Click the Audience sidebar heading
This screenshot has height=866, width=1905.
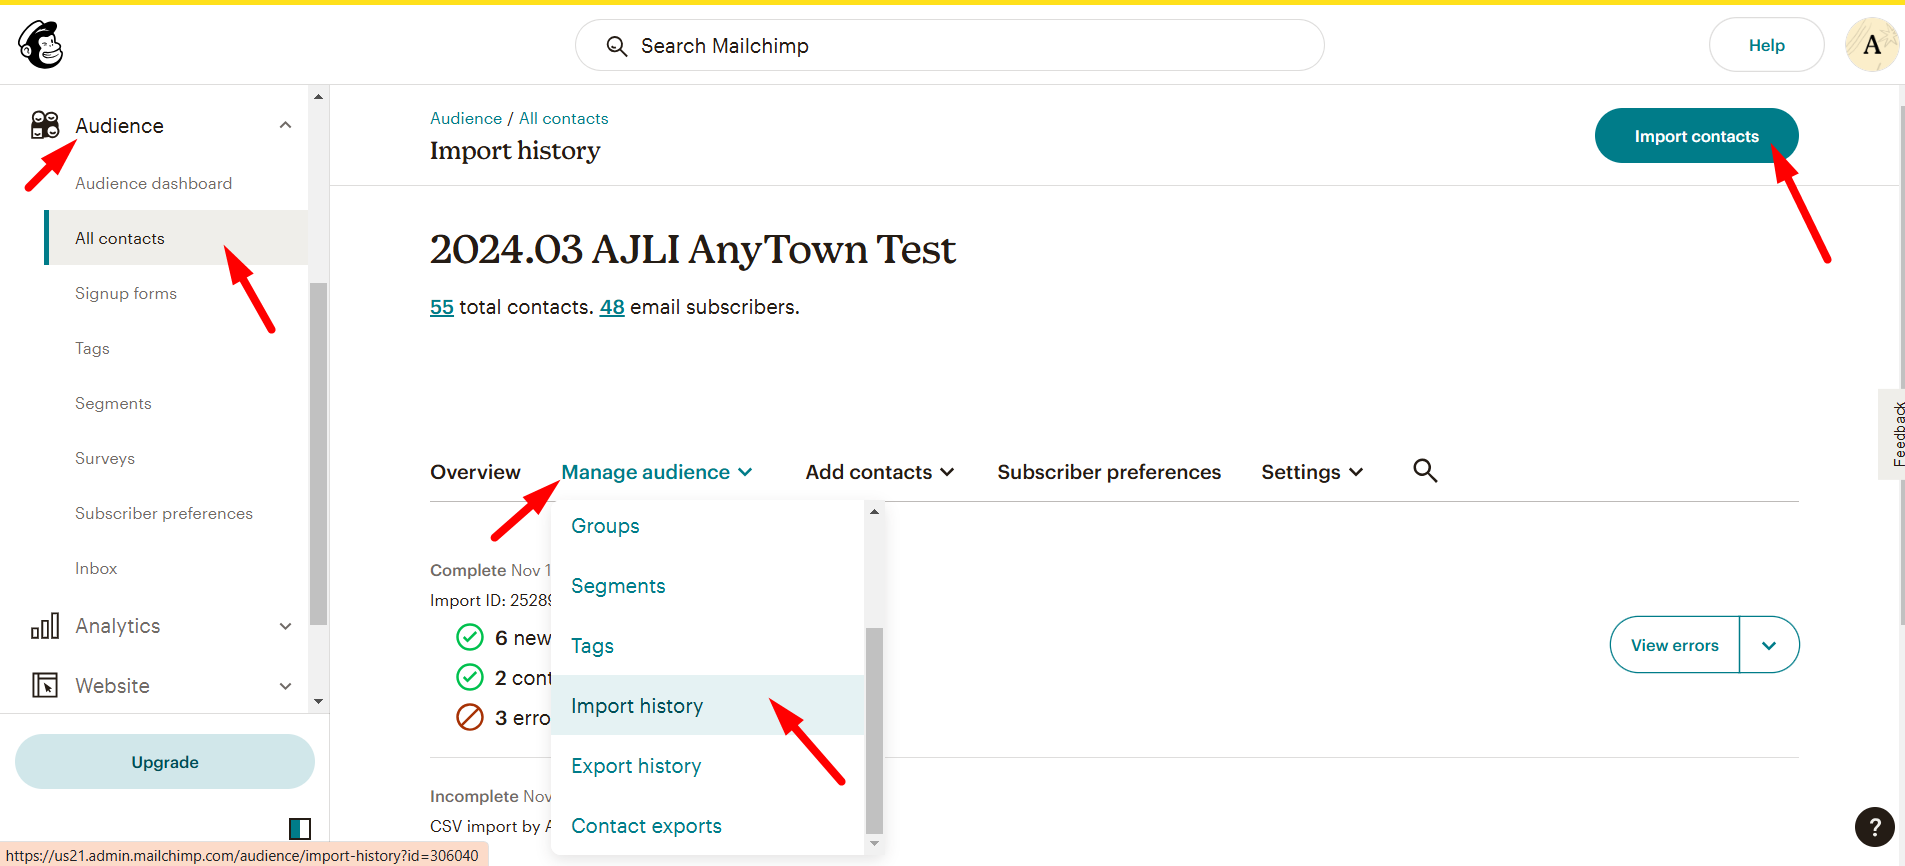[119, 125]
